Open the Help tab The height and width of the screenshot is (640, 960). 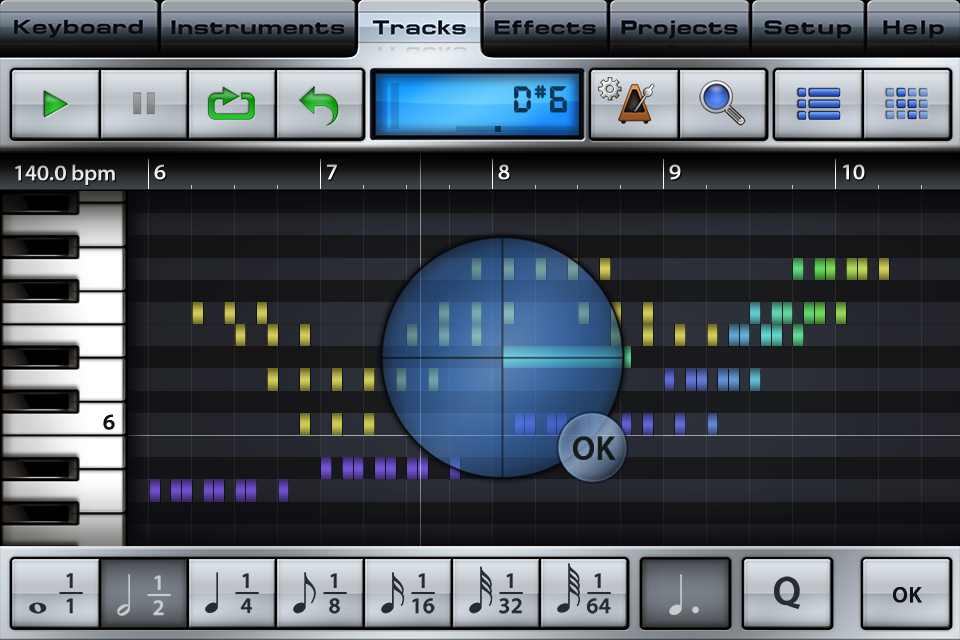click(x=913, y=28)
